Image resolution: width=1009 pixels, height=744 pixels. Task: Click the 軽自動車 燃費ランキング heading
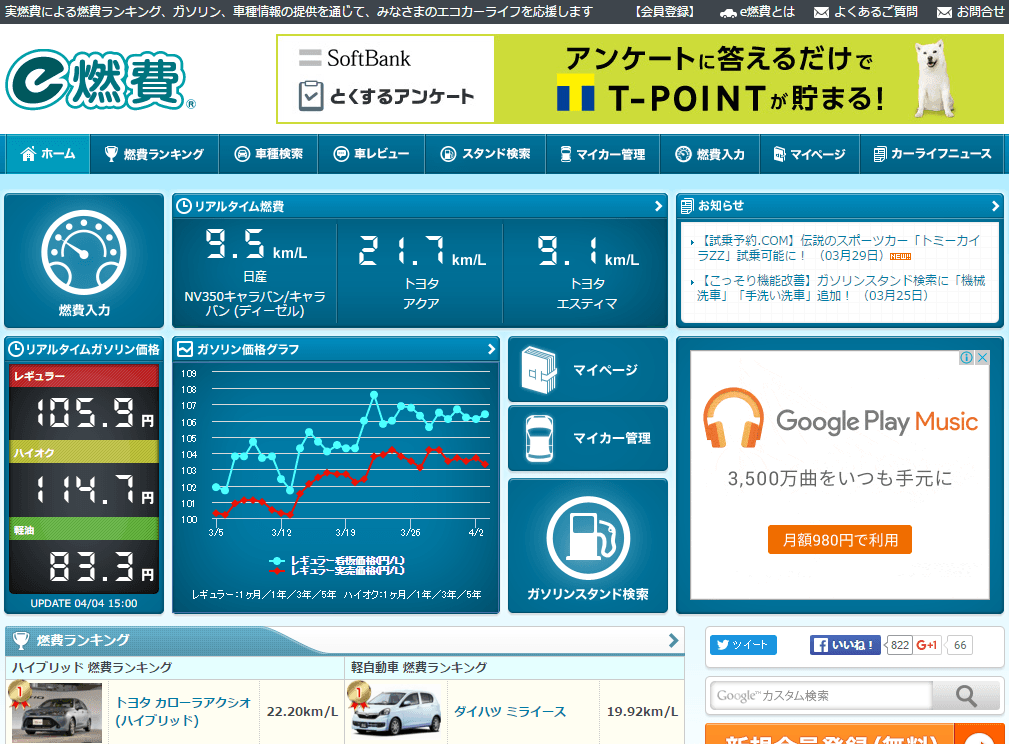point(419,667)
